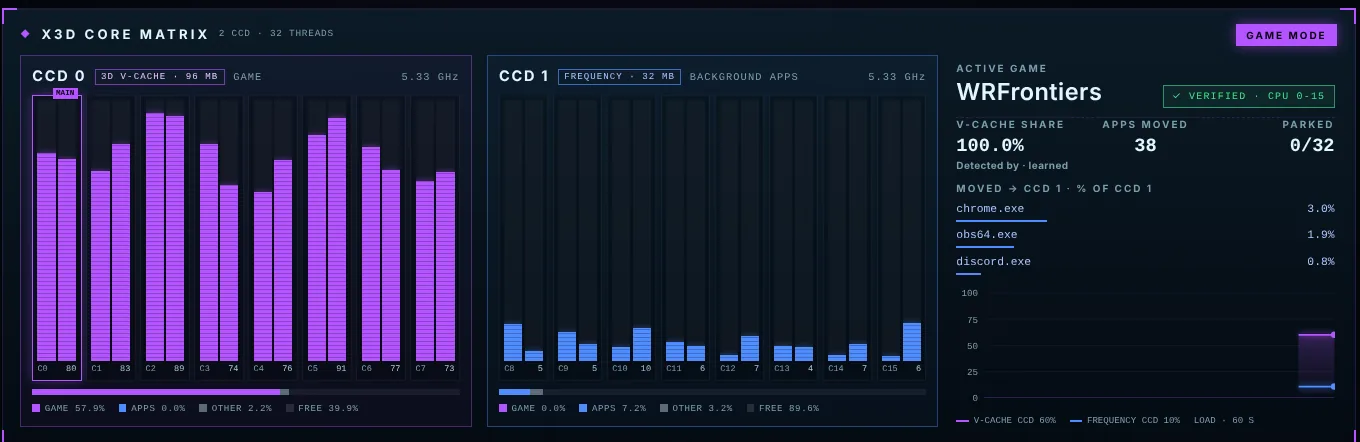Click the 'Detected by · learned' text
The height and width of the screenshot is (442, 1360).
click(1012, 165)
